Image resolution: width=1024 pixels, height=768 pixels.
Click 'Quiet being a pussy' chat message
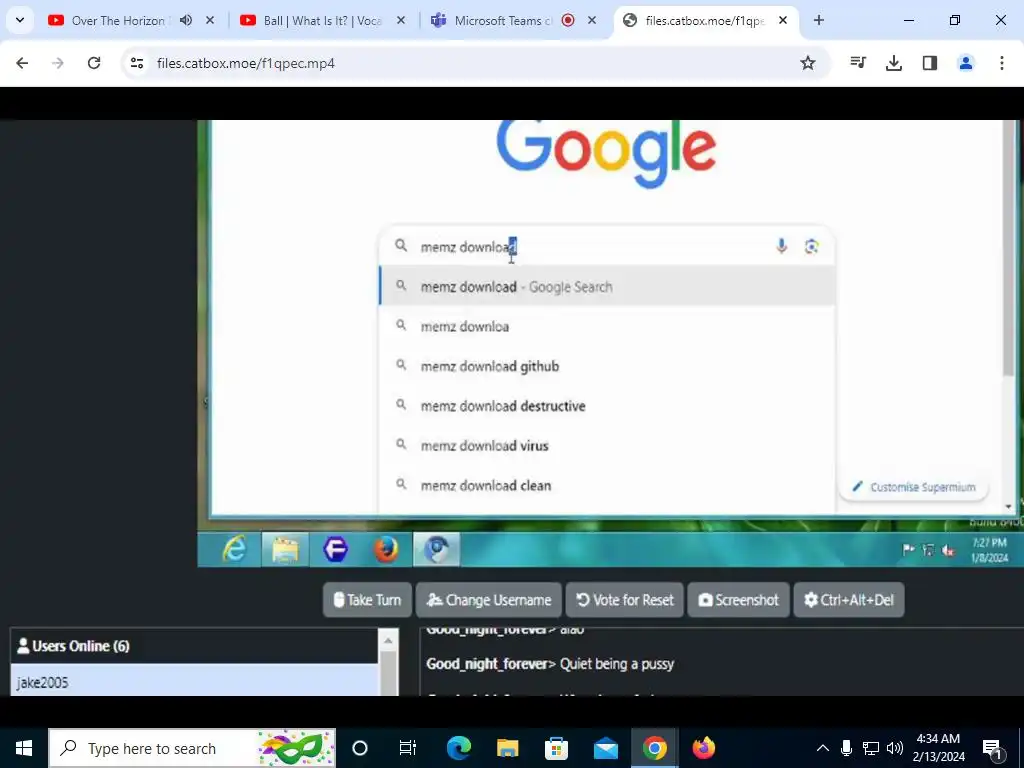point(616,664)
